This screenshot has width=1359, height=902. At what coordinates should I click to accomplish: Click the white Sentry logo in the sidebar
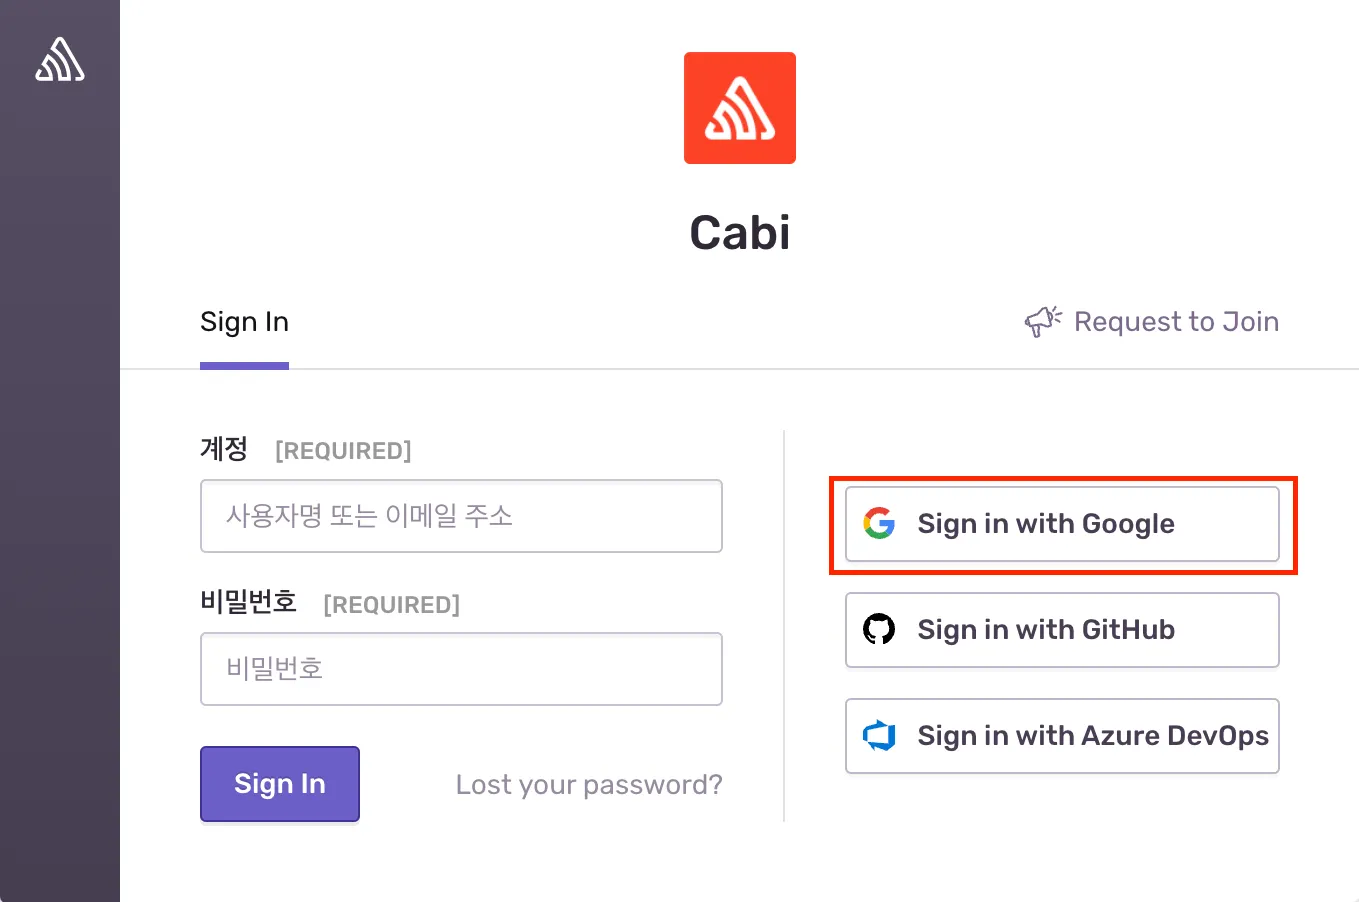60,59
